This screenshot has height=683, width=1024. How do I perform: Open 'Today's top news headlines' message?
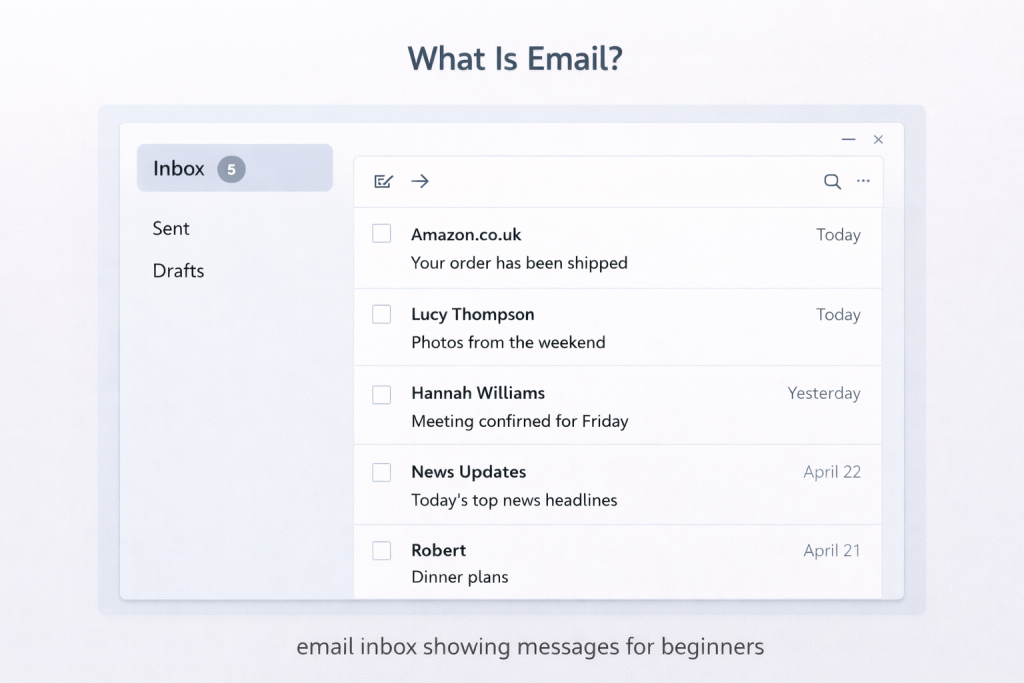(x=514, y=500)
